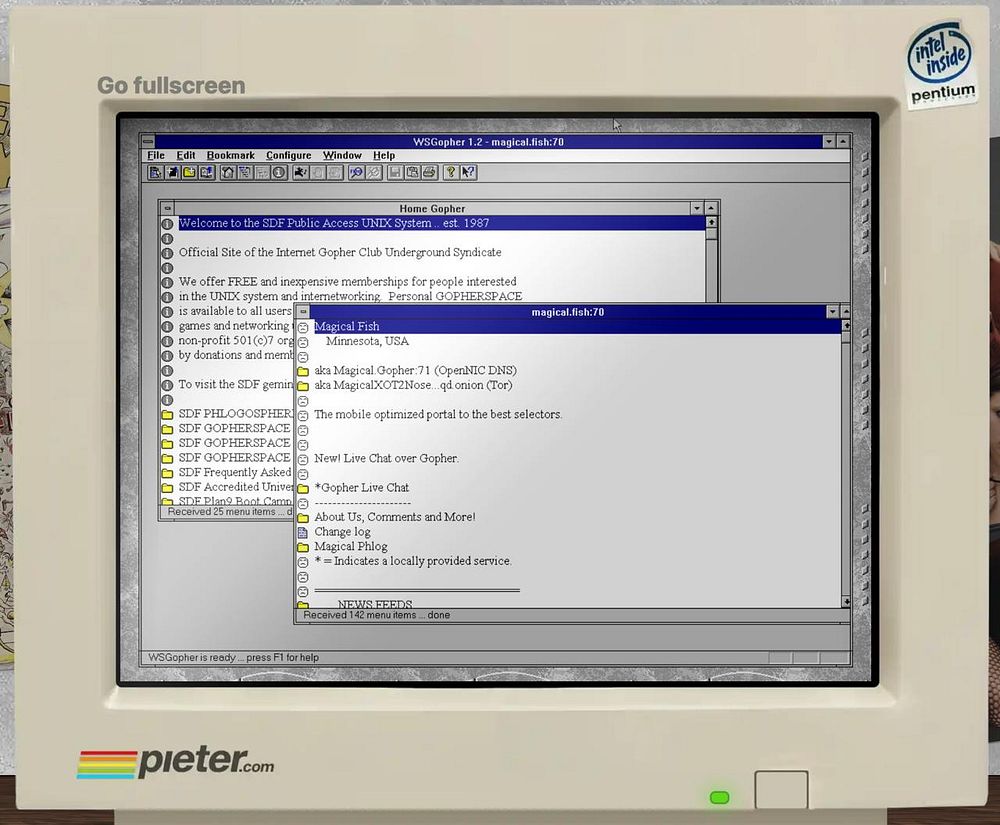Click magical.fish:70 scrollbar up arrow
This screenshot has width=1000, height=825.
point(846,325)
